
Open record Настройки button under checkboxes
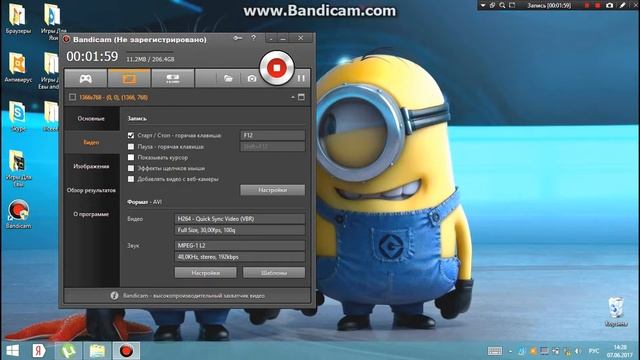point(272,190)
